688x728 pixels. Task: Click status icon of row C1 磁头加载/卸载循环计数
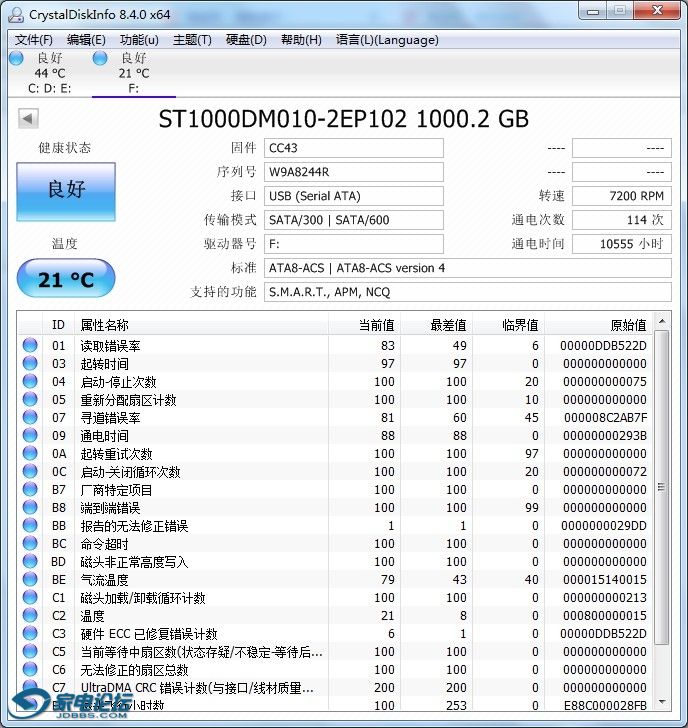[x=30, y=597]
